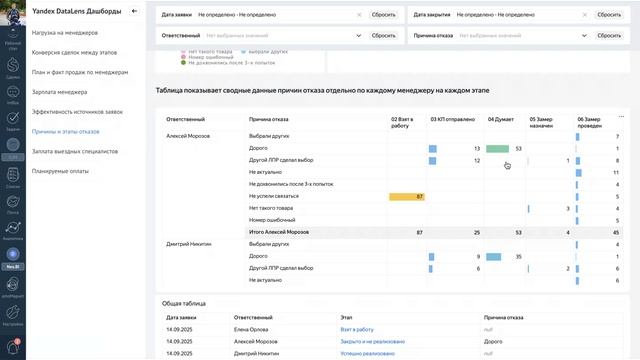The height and width of the screenshot is (360, 640).
Task: Click the Дата закрытия date range field
Action: tap(522, 15)
